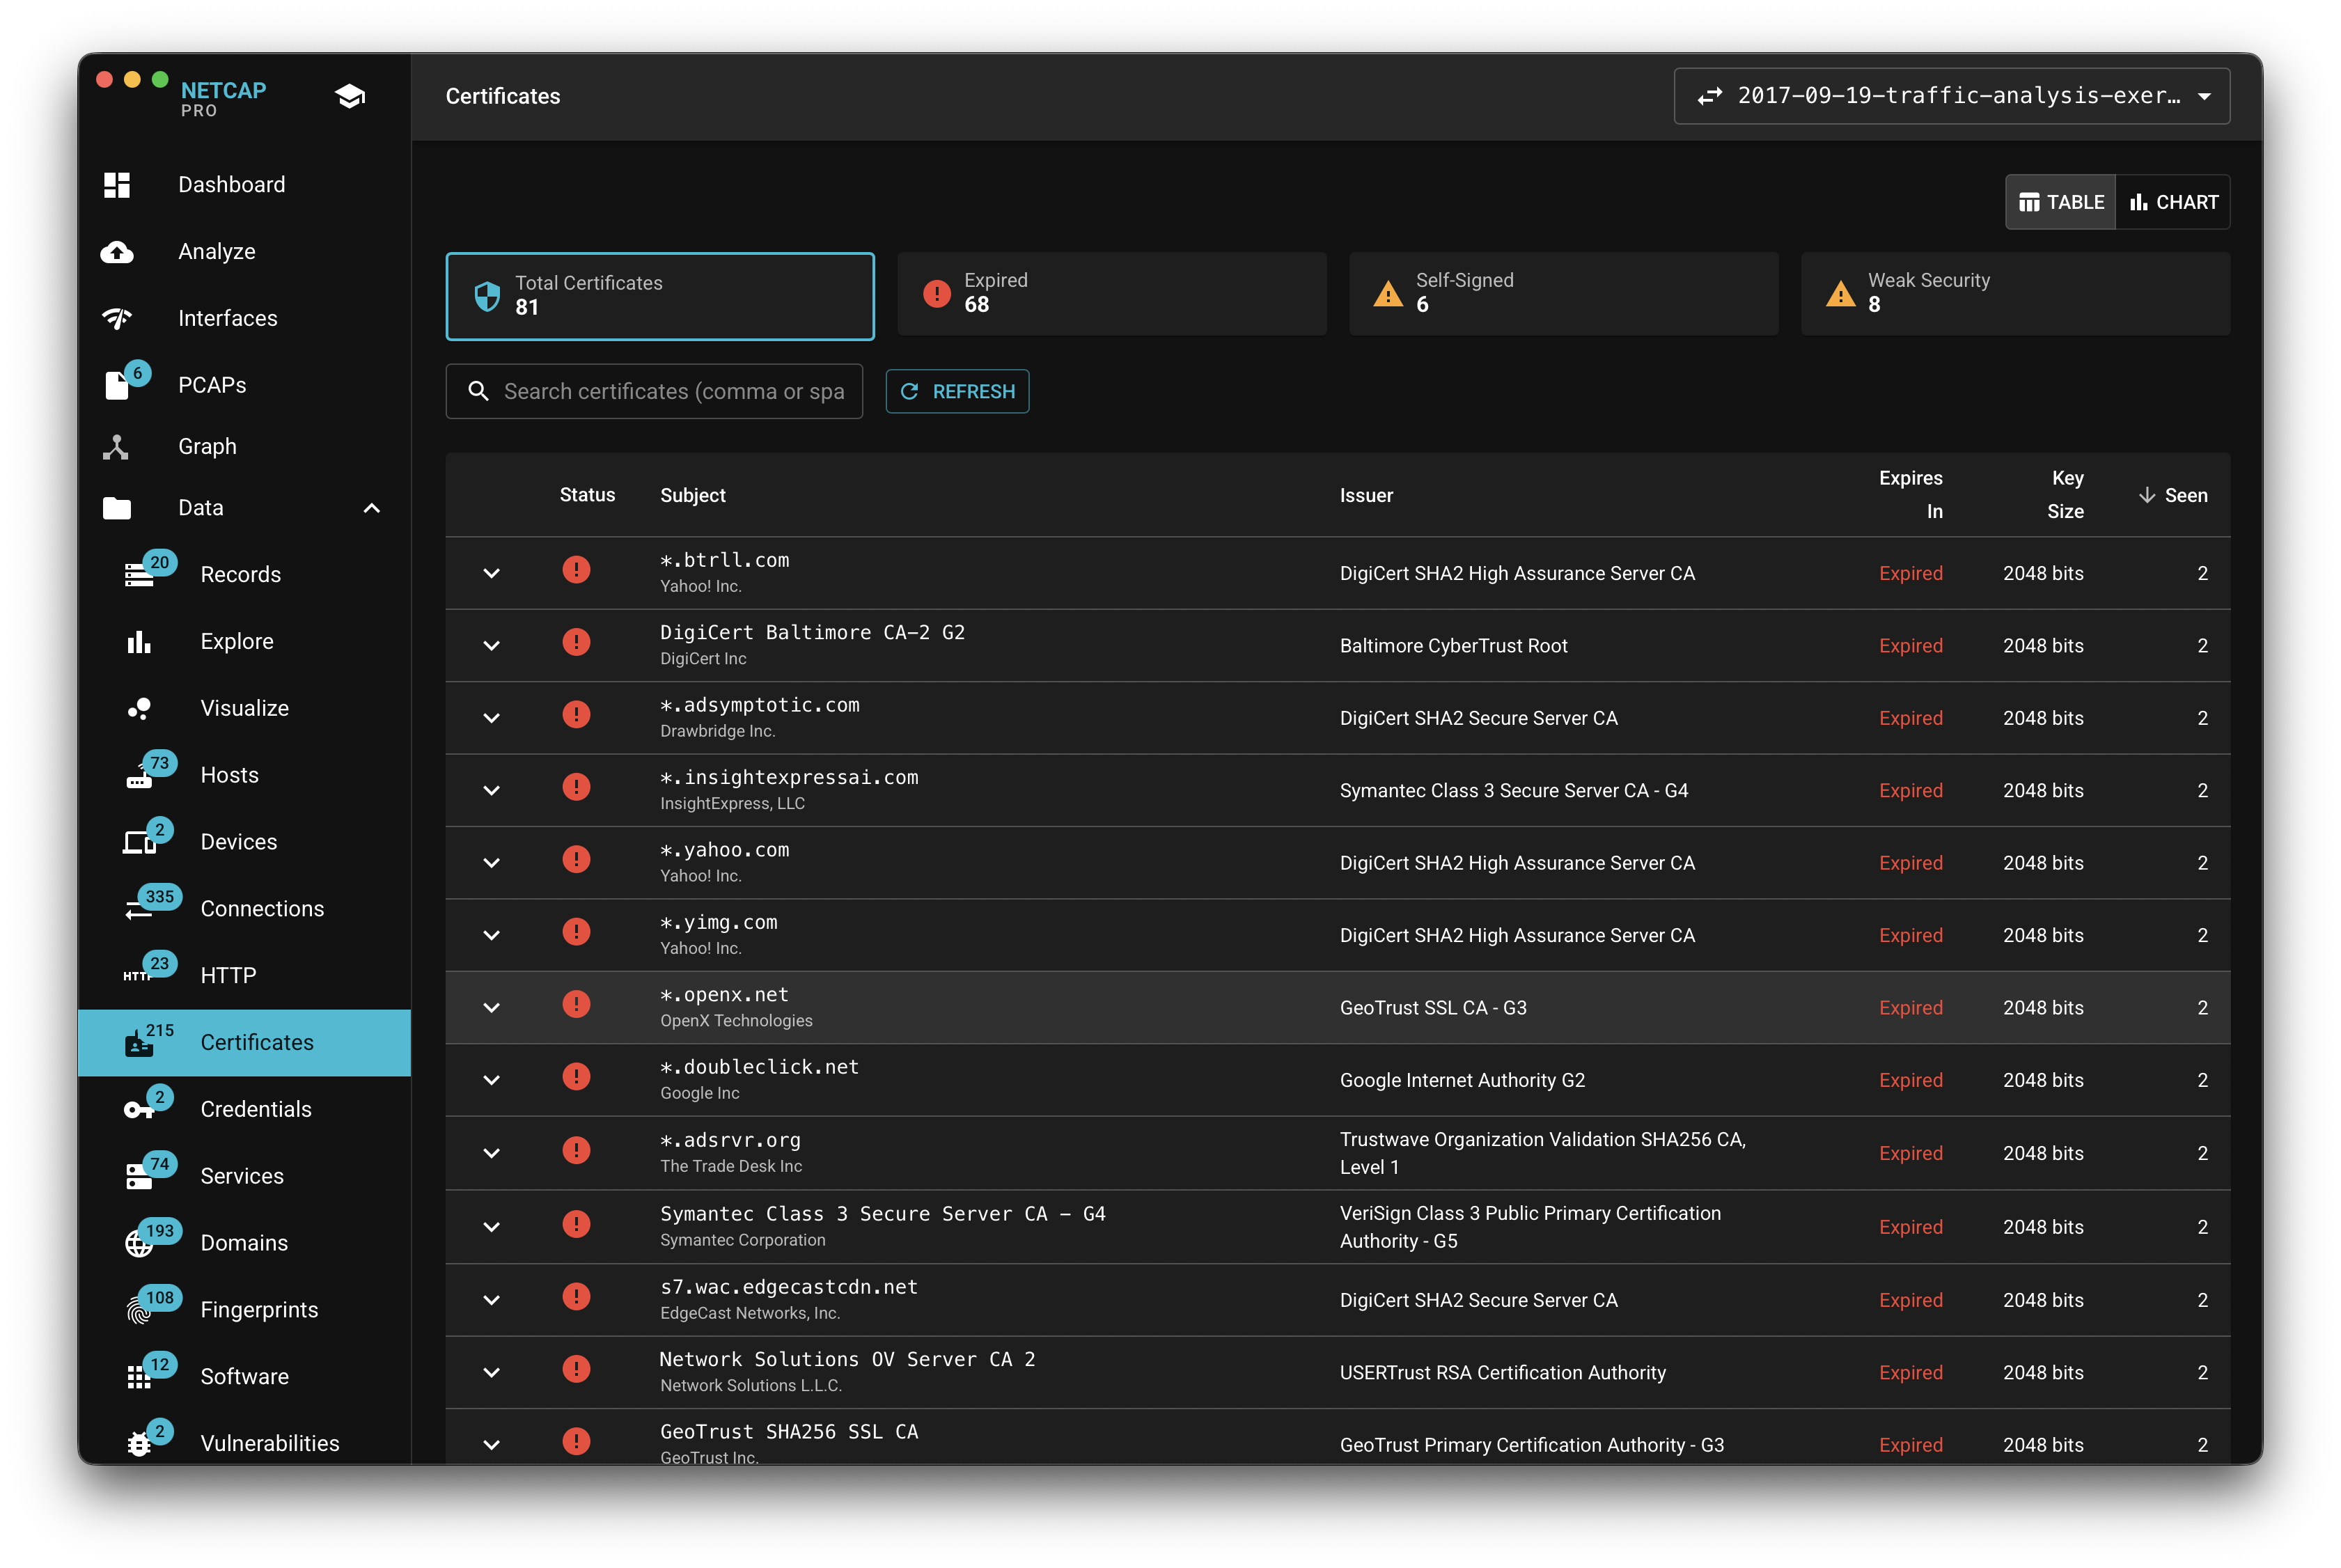Filter by the Total Certificates card

tap(660, 296)
